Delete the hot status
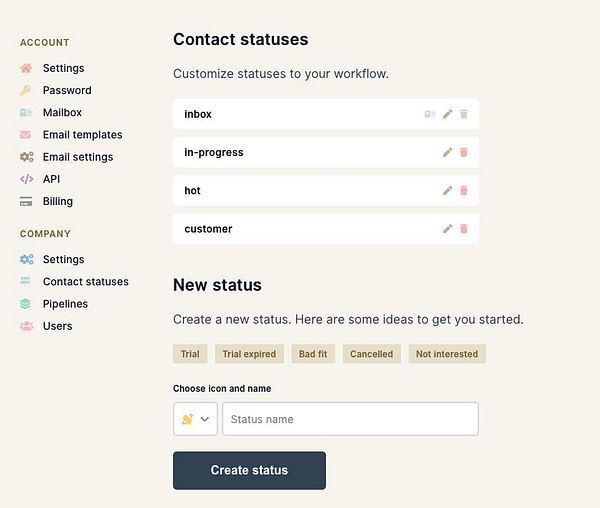 coord(463,190)
